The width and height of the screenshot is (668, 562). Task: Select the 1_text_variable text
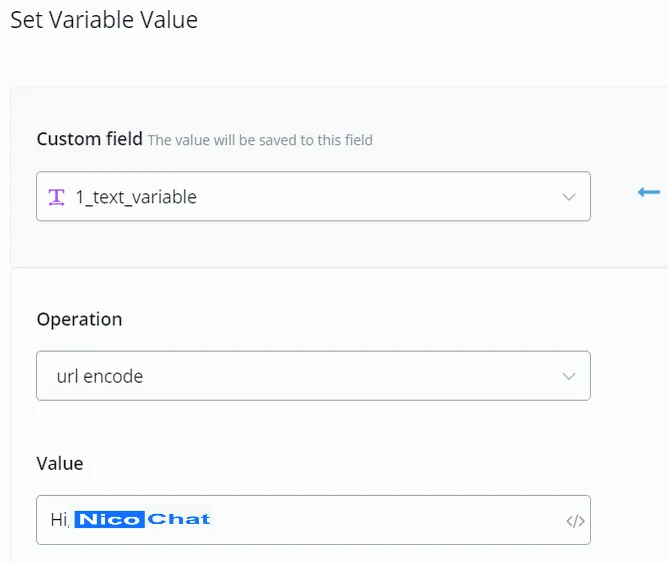[x=136, y=197]
